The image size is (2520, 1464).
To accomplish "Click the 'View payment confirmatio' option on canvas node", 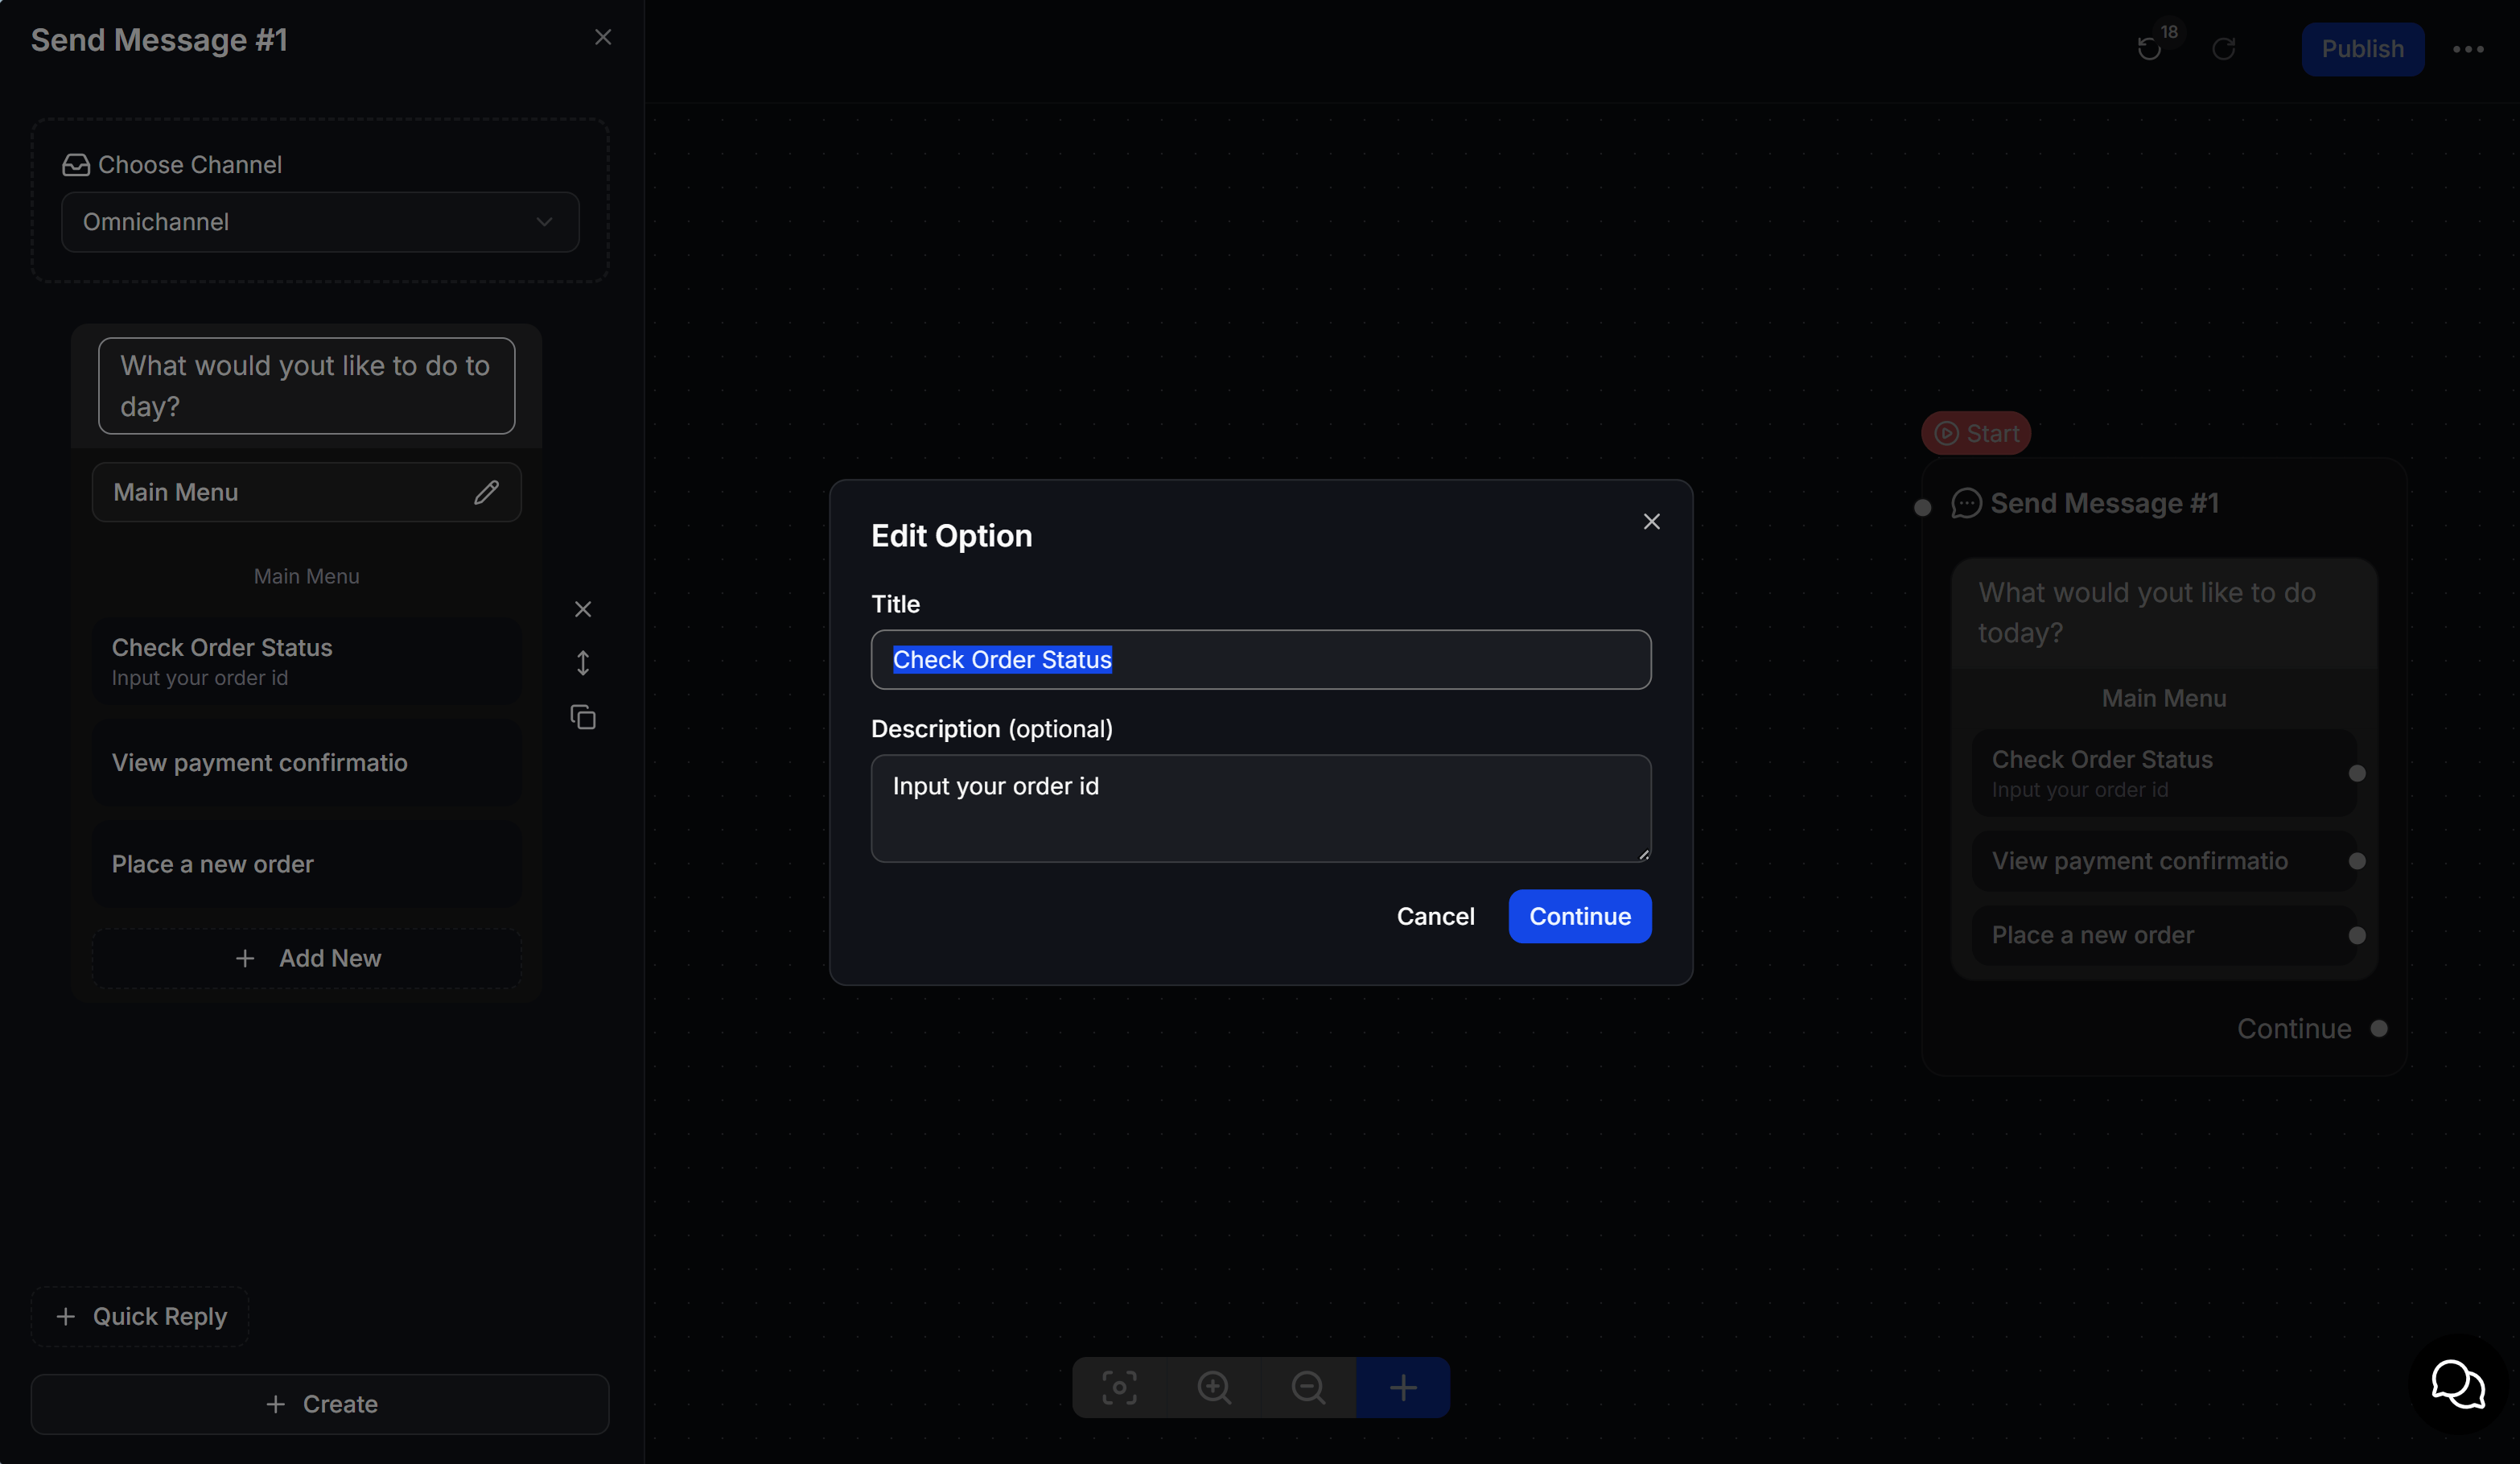I will [2164, 861].
